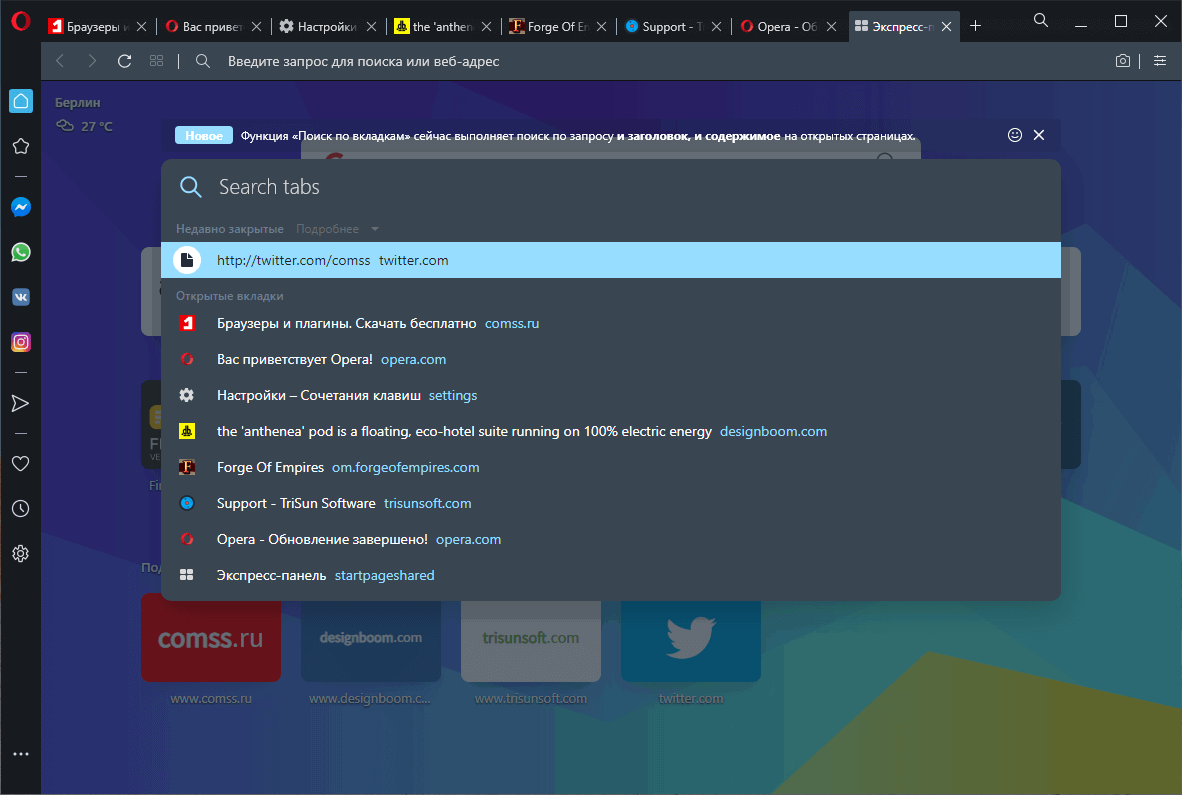The height and width of the screenshot is (795, 1182).
Task: Close the Forge Of Empires tab
Action: (x=602, y=26)
